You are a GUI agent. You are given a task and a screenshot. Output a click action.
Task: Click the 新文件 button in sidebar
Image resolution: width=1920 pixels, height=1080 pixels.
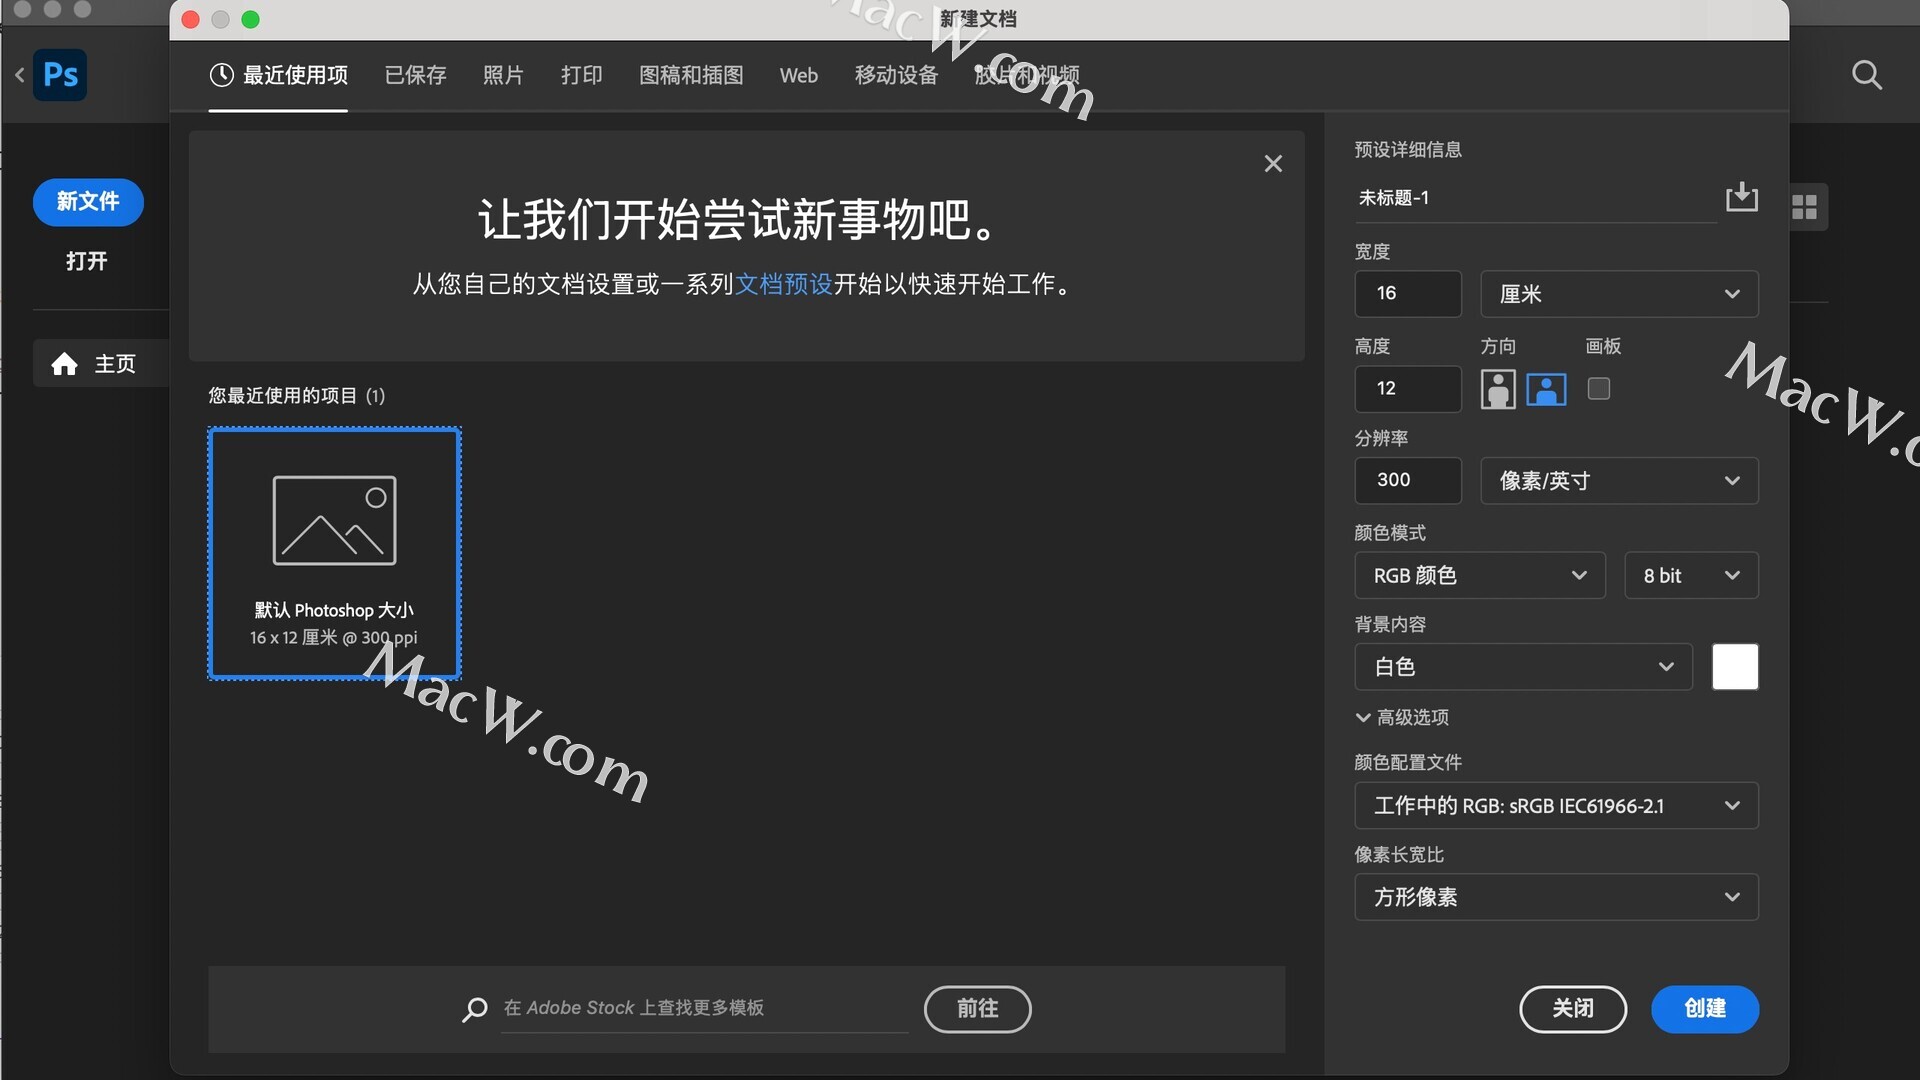click(x=88, y=201)
